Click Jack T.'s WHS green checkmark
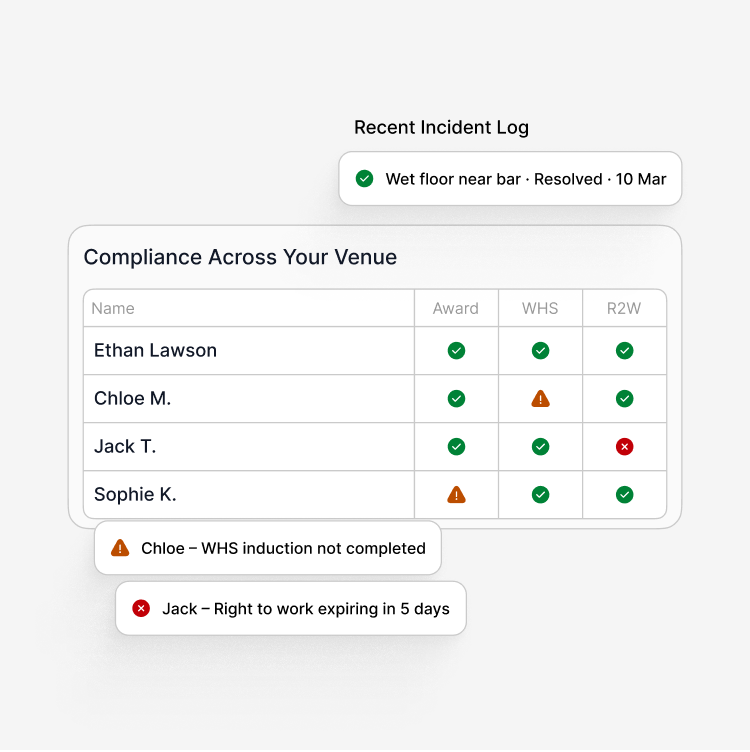750x752 pixels. click(x=540, y=446)
